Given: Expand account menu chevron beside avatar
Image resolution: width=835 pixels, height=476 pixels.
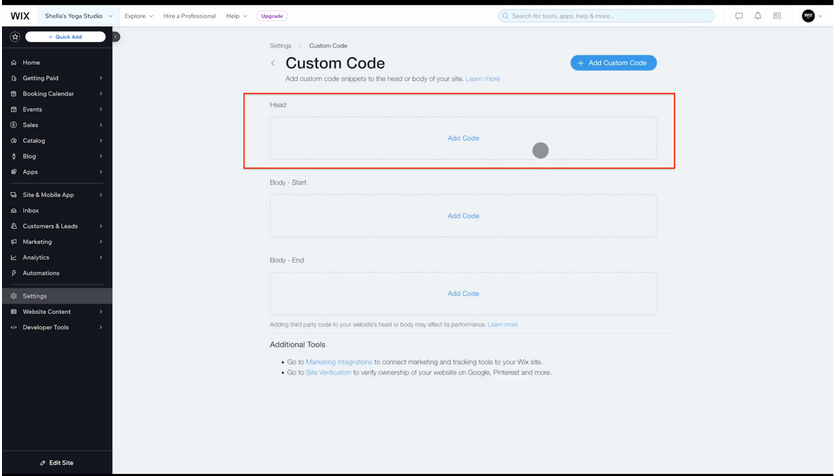Looking at the screenshot, I should pos(821,16).
